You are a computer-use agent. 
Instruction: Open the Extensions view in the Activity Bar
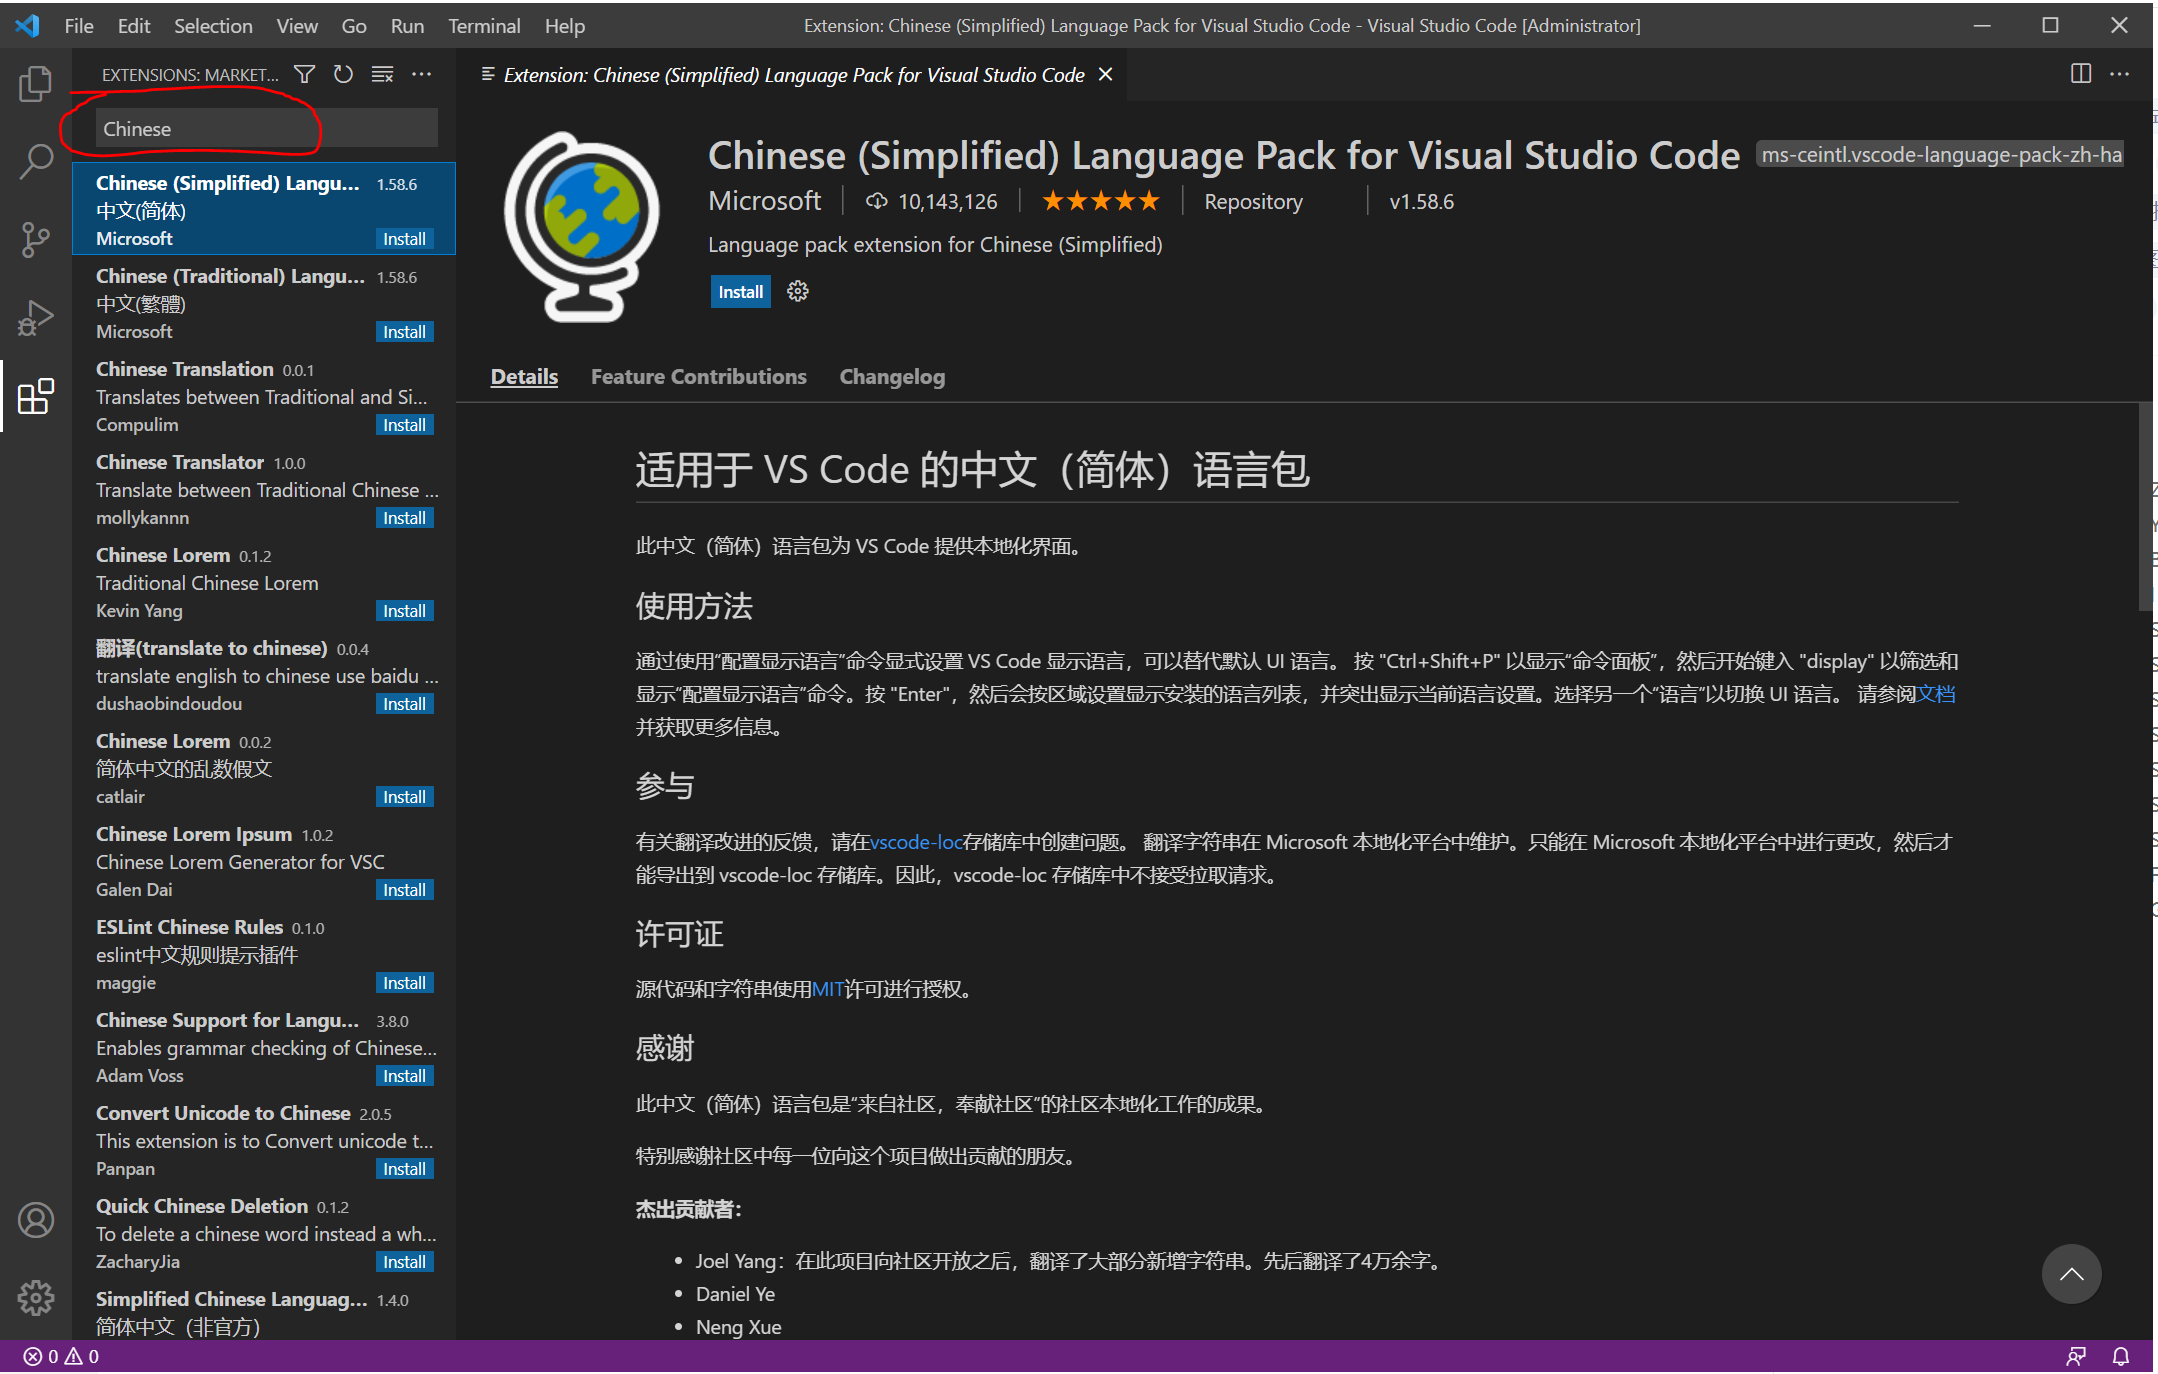pyautogui.click(x=36, y=397)
